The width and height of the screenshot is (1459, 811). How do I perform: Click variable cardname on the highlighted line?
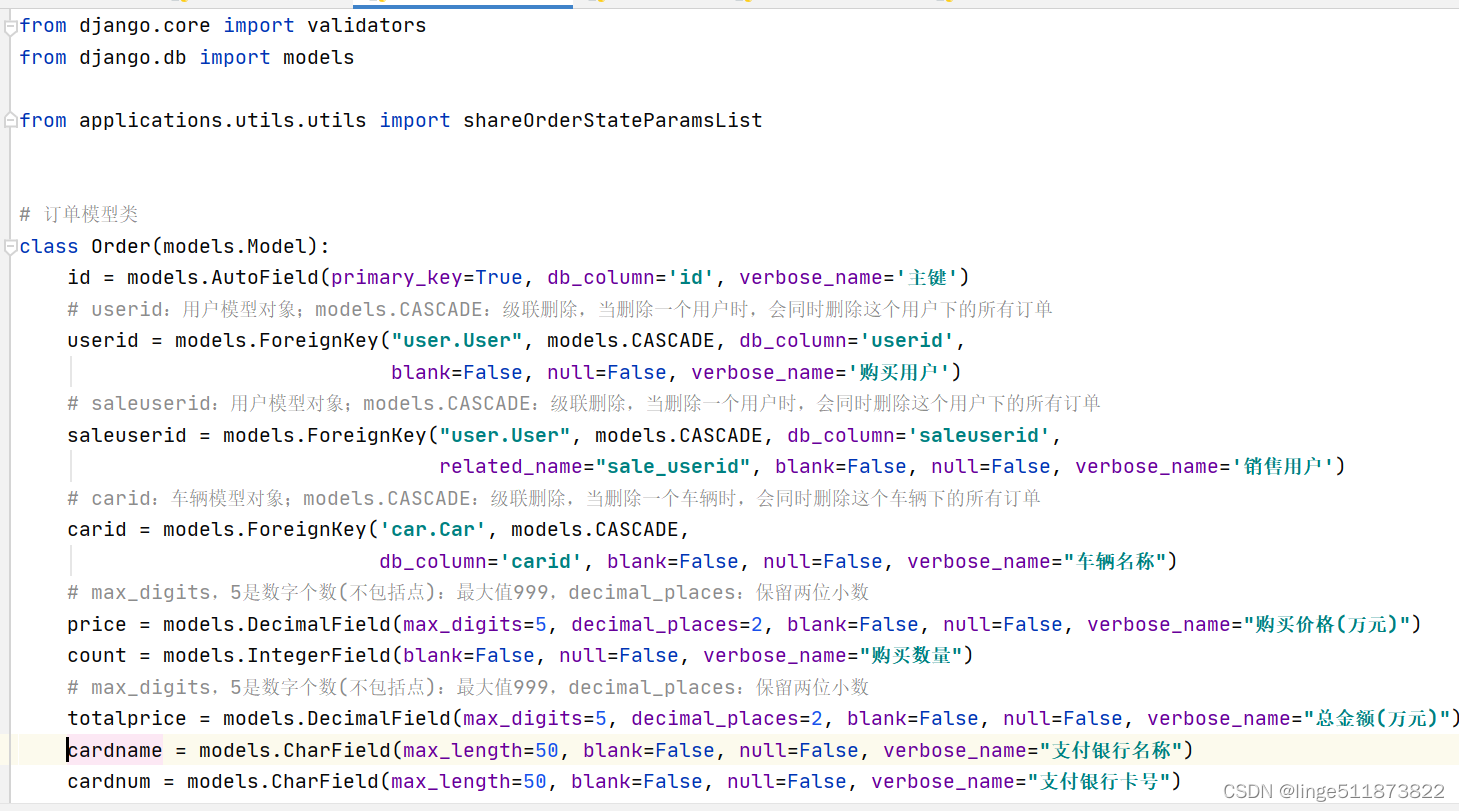tap(115, 751)
